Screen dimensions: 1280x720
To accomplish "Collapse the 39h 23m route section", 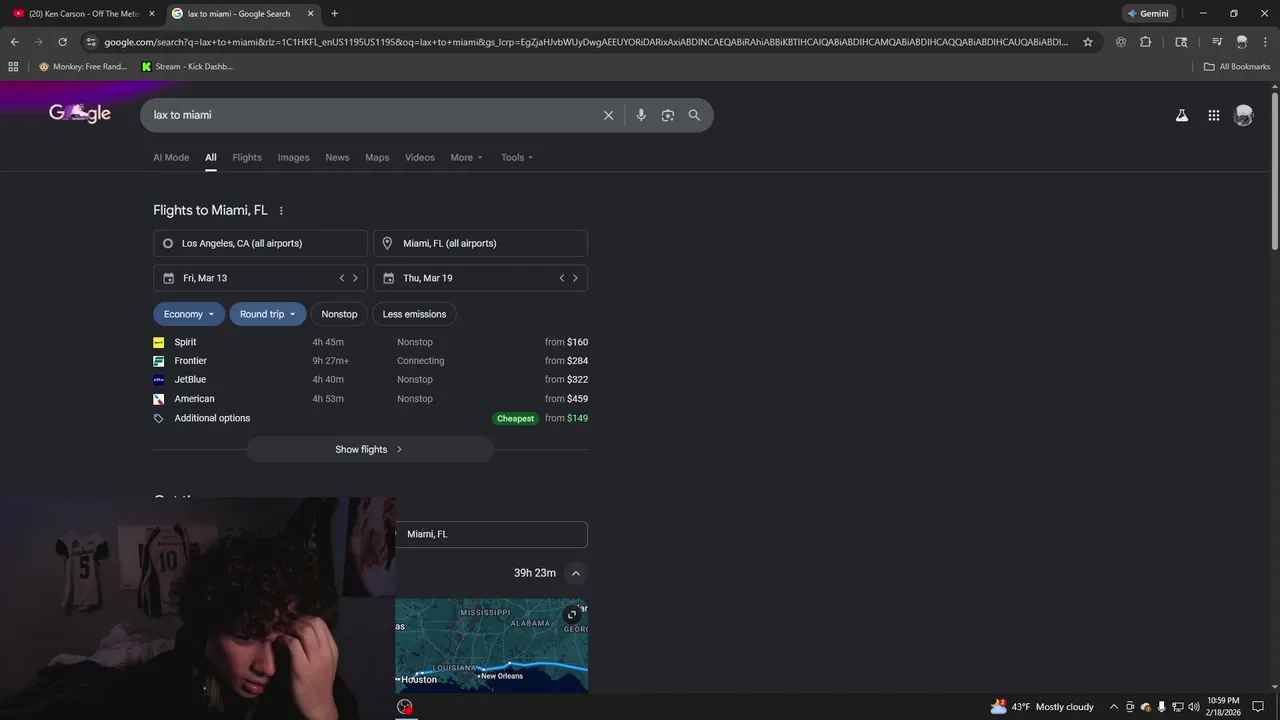I will [x=575, y=573].
